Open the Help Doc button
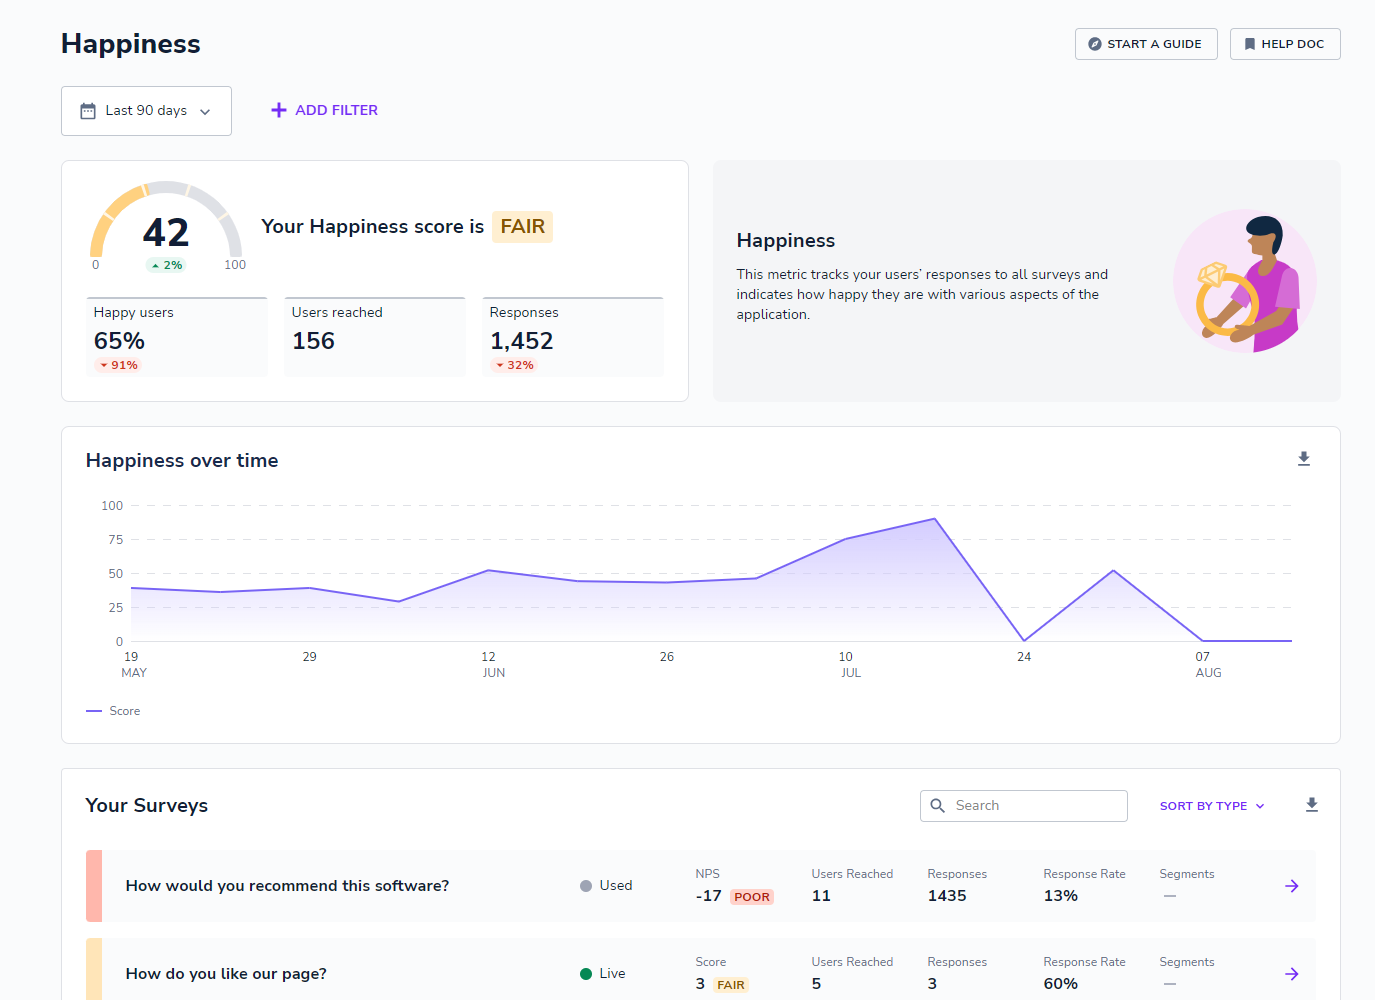1375x1000 pixels. [x=1285, y=44]
